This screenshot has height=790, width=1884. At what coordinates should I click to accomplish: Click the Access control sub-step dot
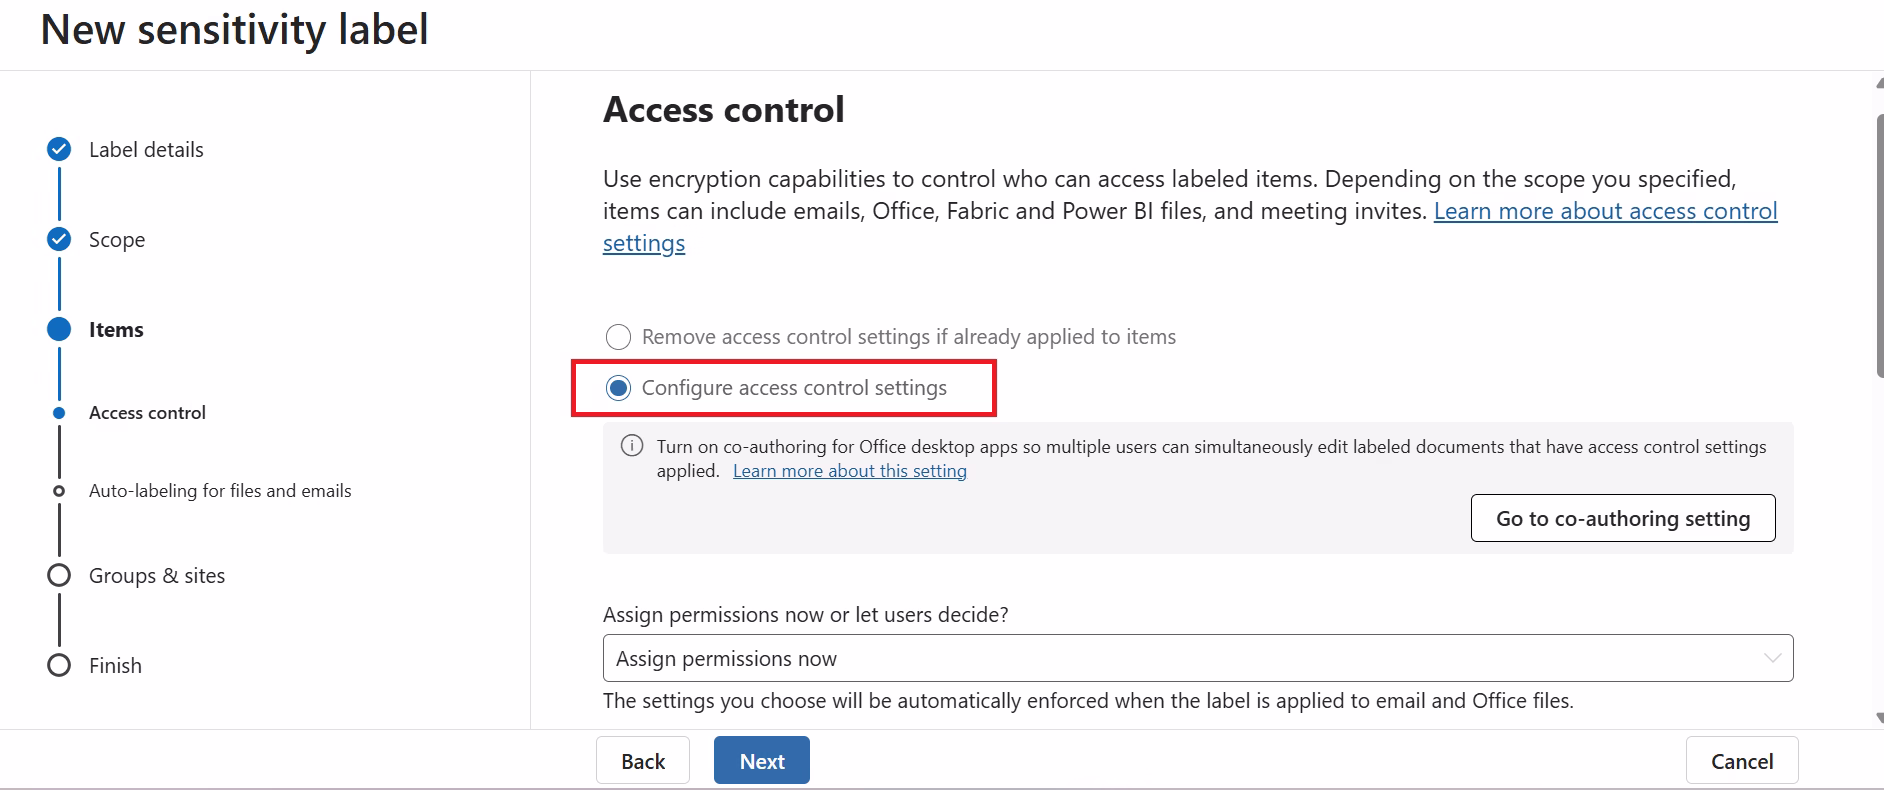tap(59, 413)
